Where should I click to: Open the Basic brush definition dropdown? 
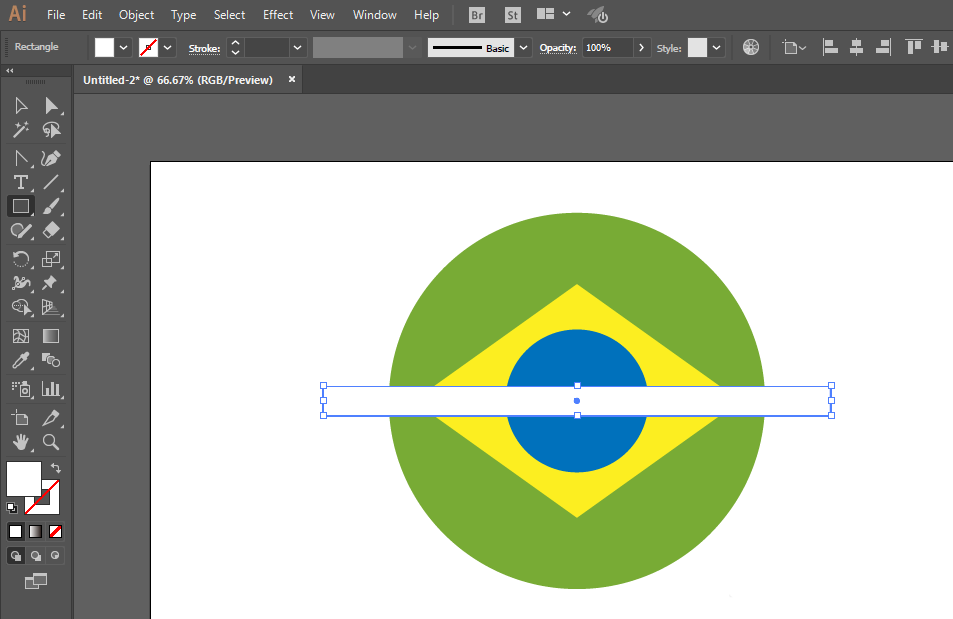tap(523, 47)
